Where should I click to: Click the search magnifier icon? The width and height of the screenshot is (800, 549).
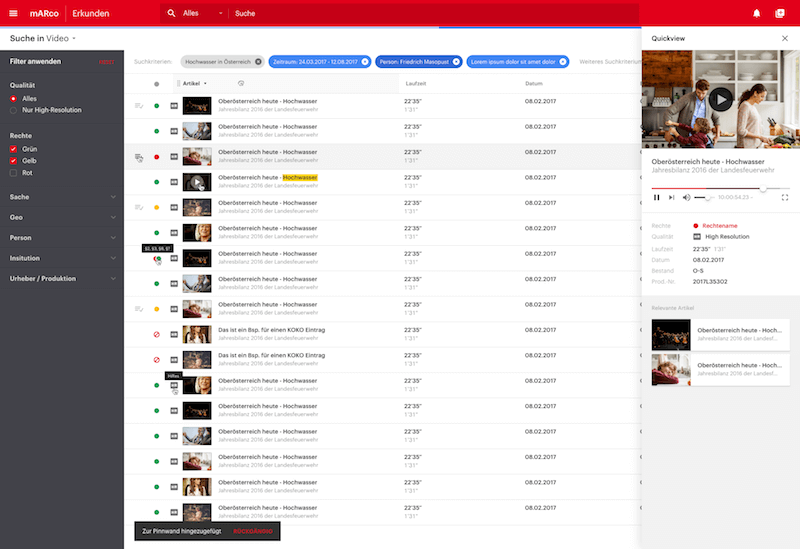(171, 13)
